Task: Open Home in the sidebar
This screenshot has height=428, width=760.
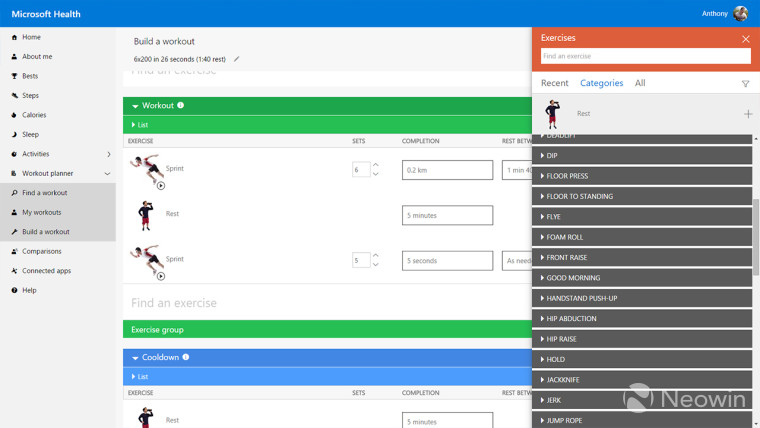Action: pos(31,37)
